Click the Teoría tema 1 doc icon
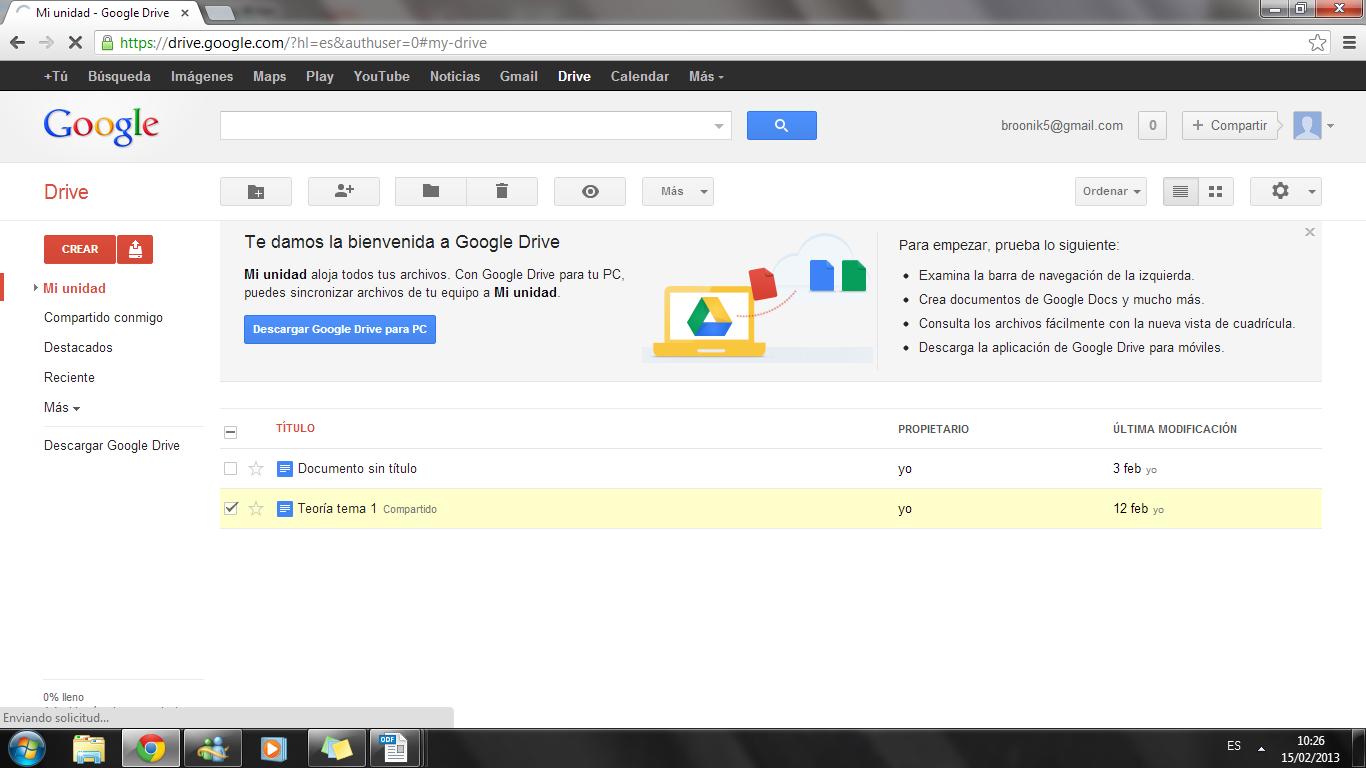1366x768 pixels. click(284, 508)
